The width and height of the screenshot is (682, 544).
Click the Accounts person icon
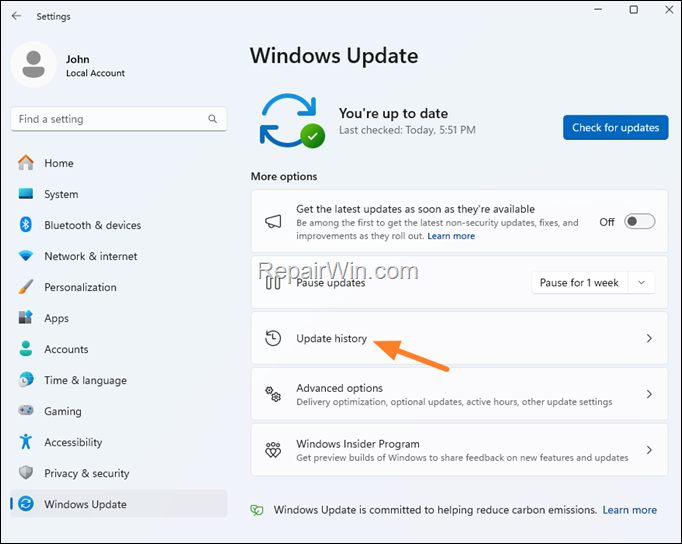26,349
